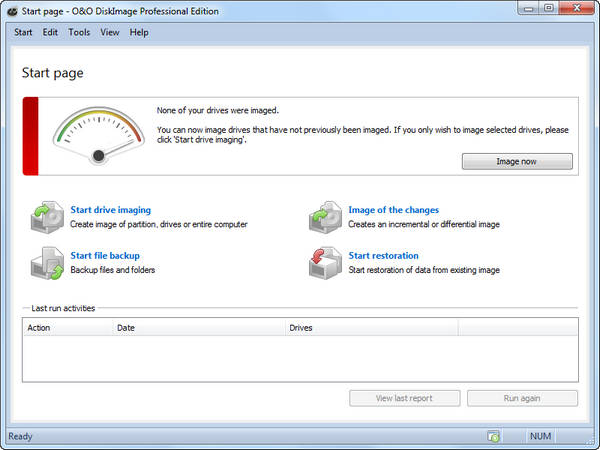Click the Start drive imaging icon
Screen dimensions: 600x450
tap(44, 217)
